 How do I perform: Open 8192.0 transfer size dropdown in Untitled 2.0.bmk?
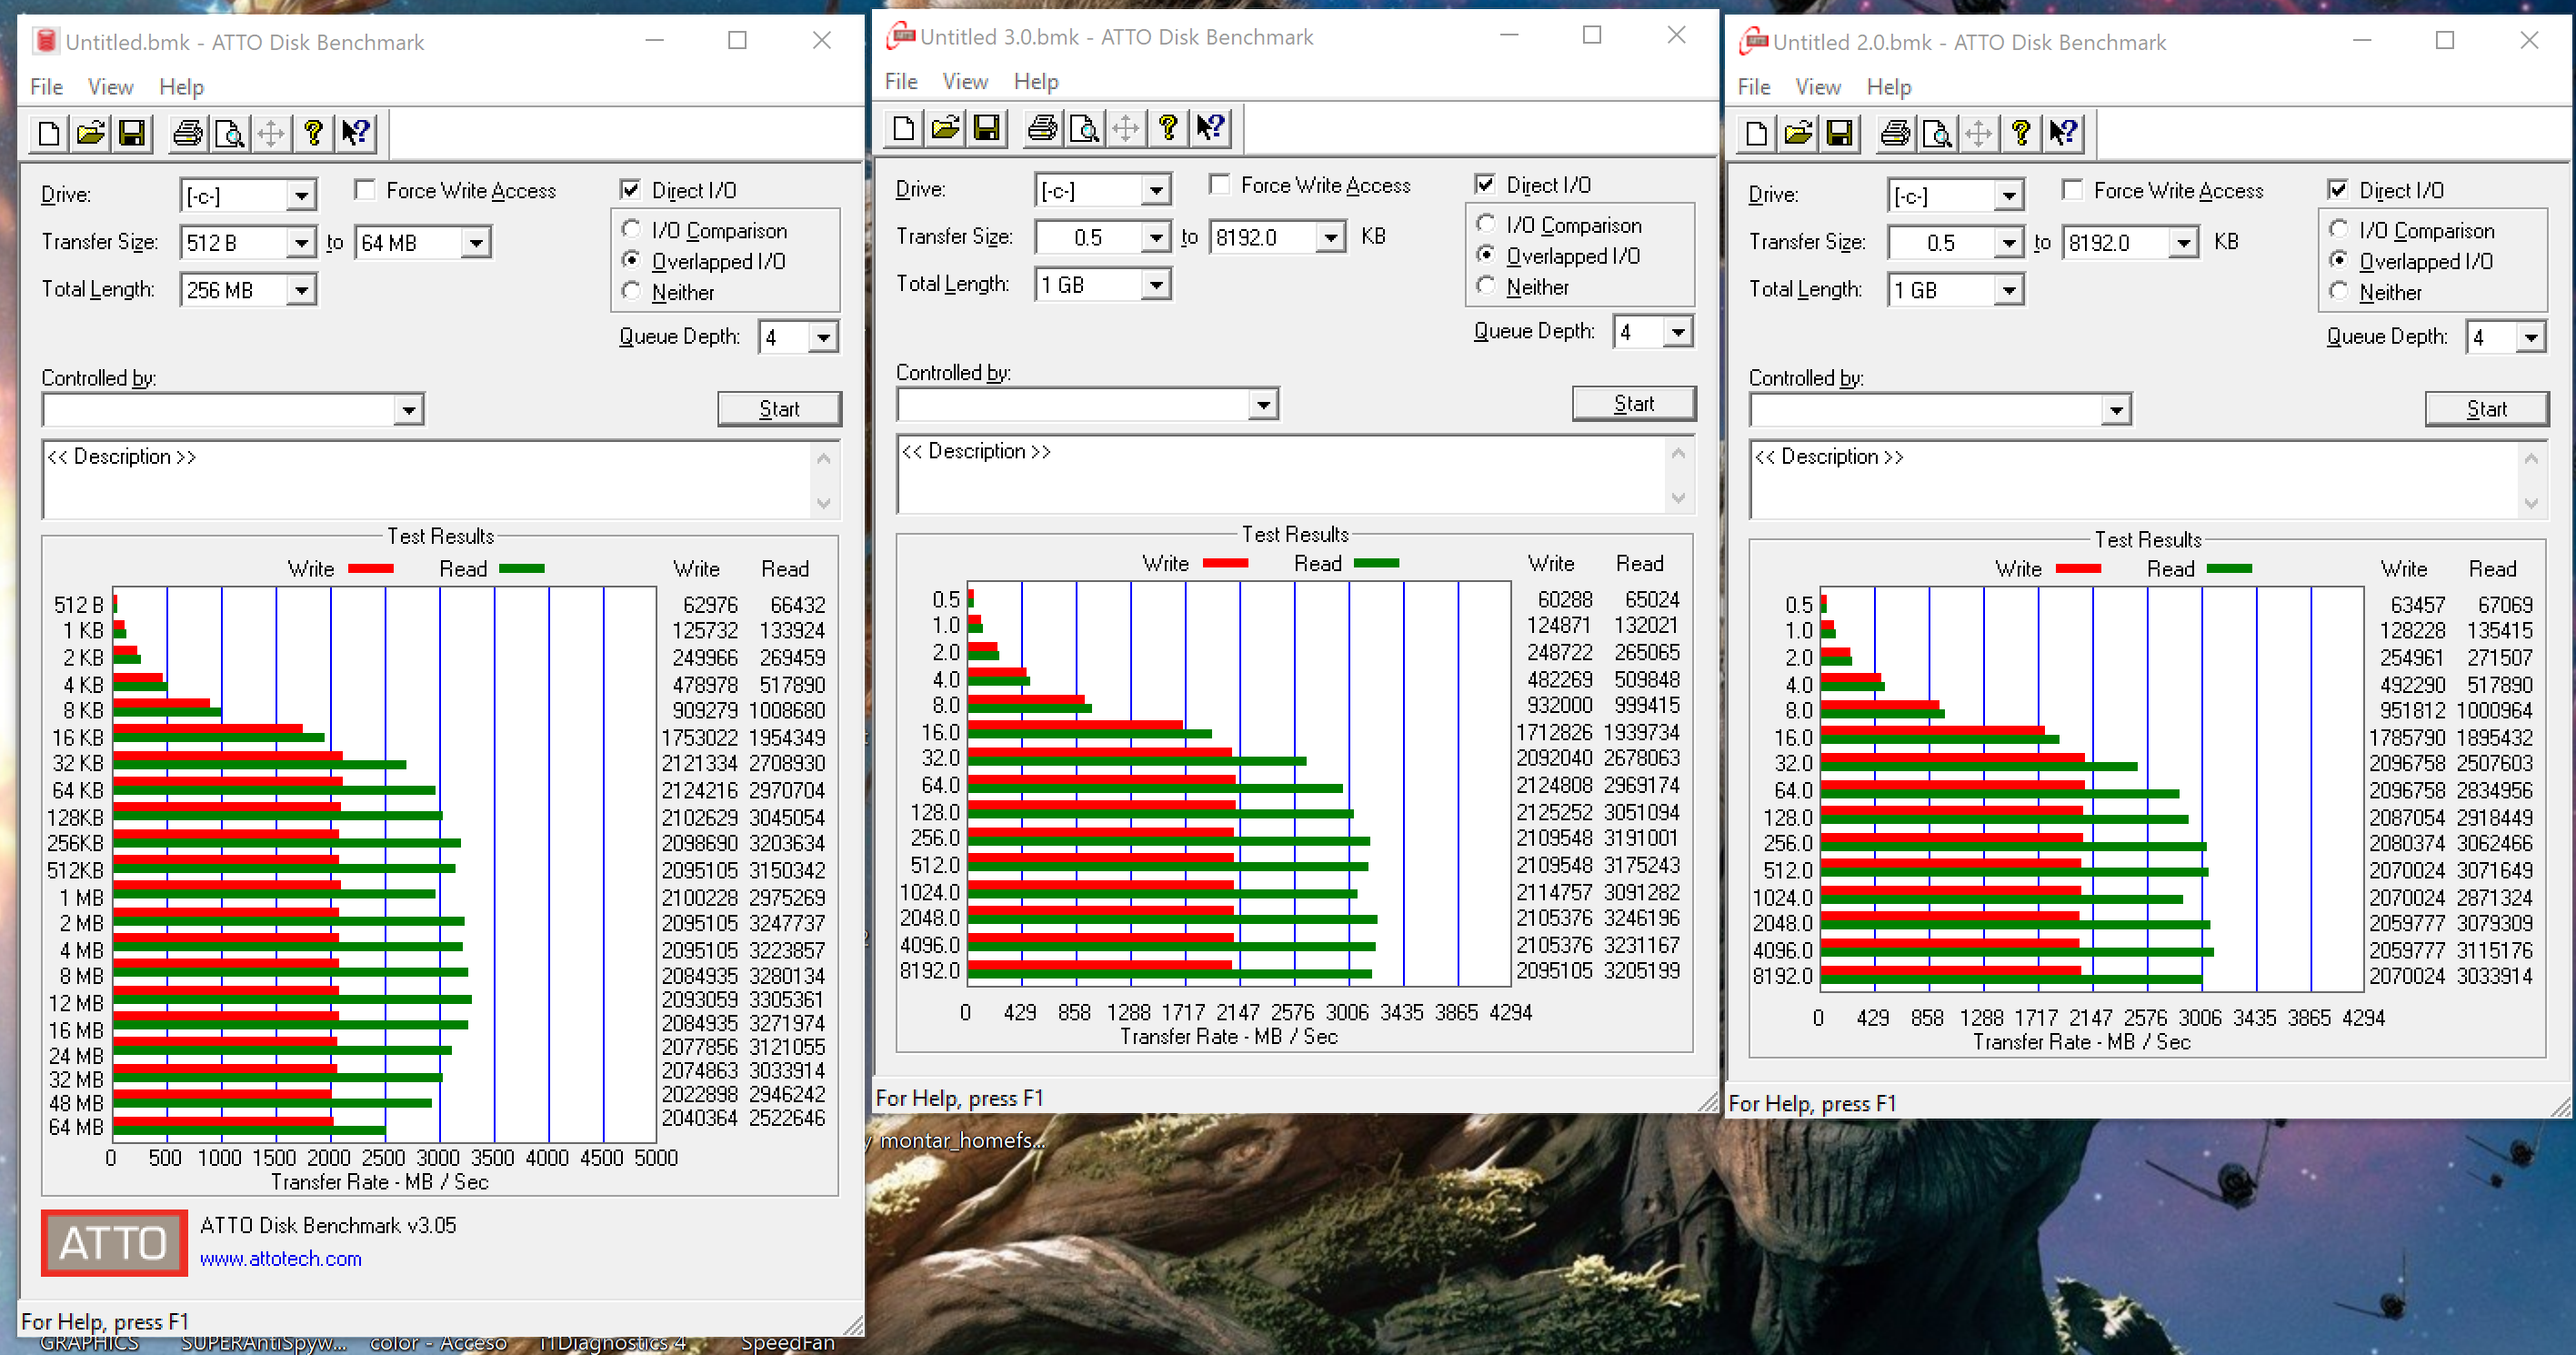(2184, 243)
